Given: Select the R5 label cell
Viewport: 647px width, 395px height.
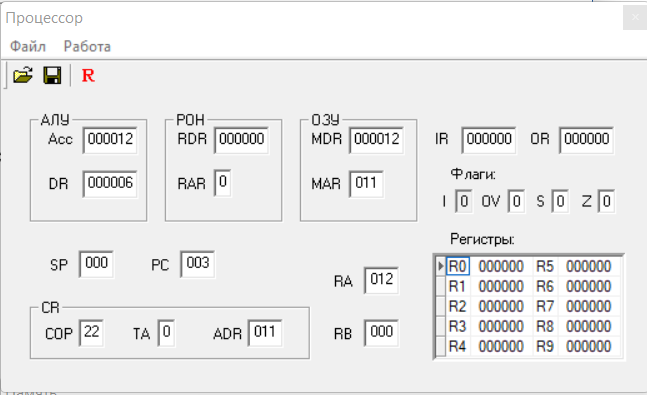Looking at the screenshot, I should coord(545,266).
